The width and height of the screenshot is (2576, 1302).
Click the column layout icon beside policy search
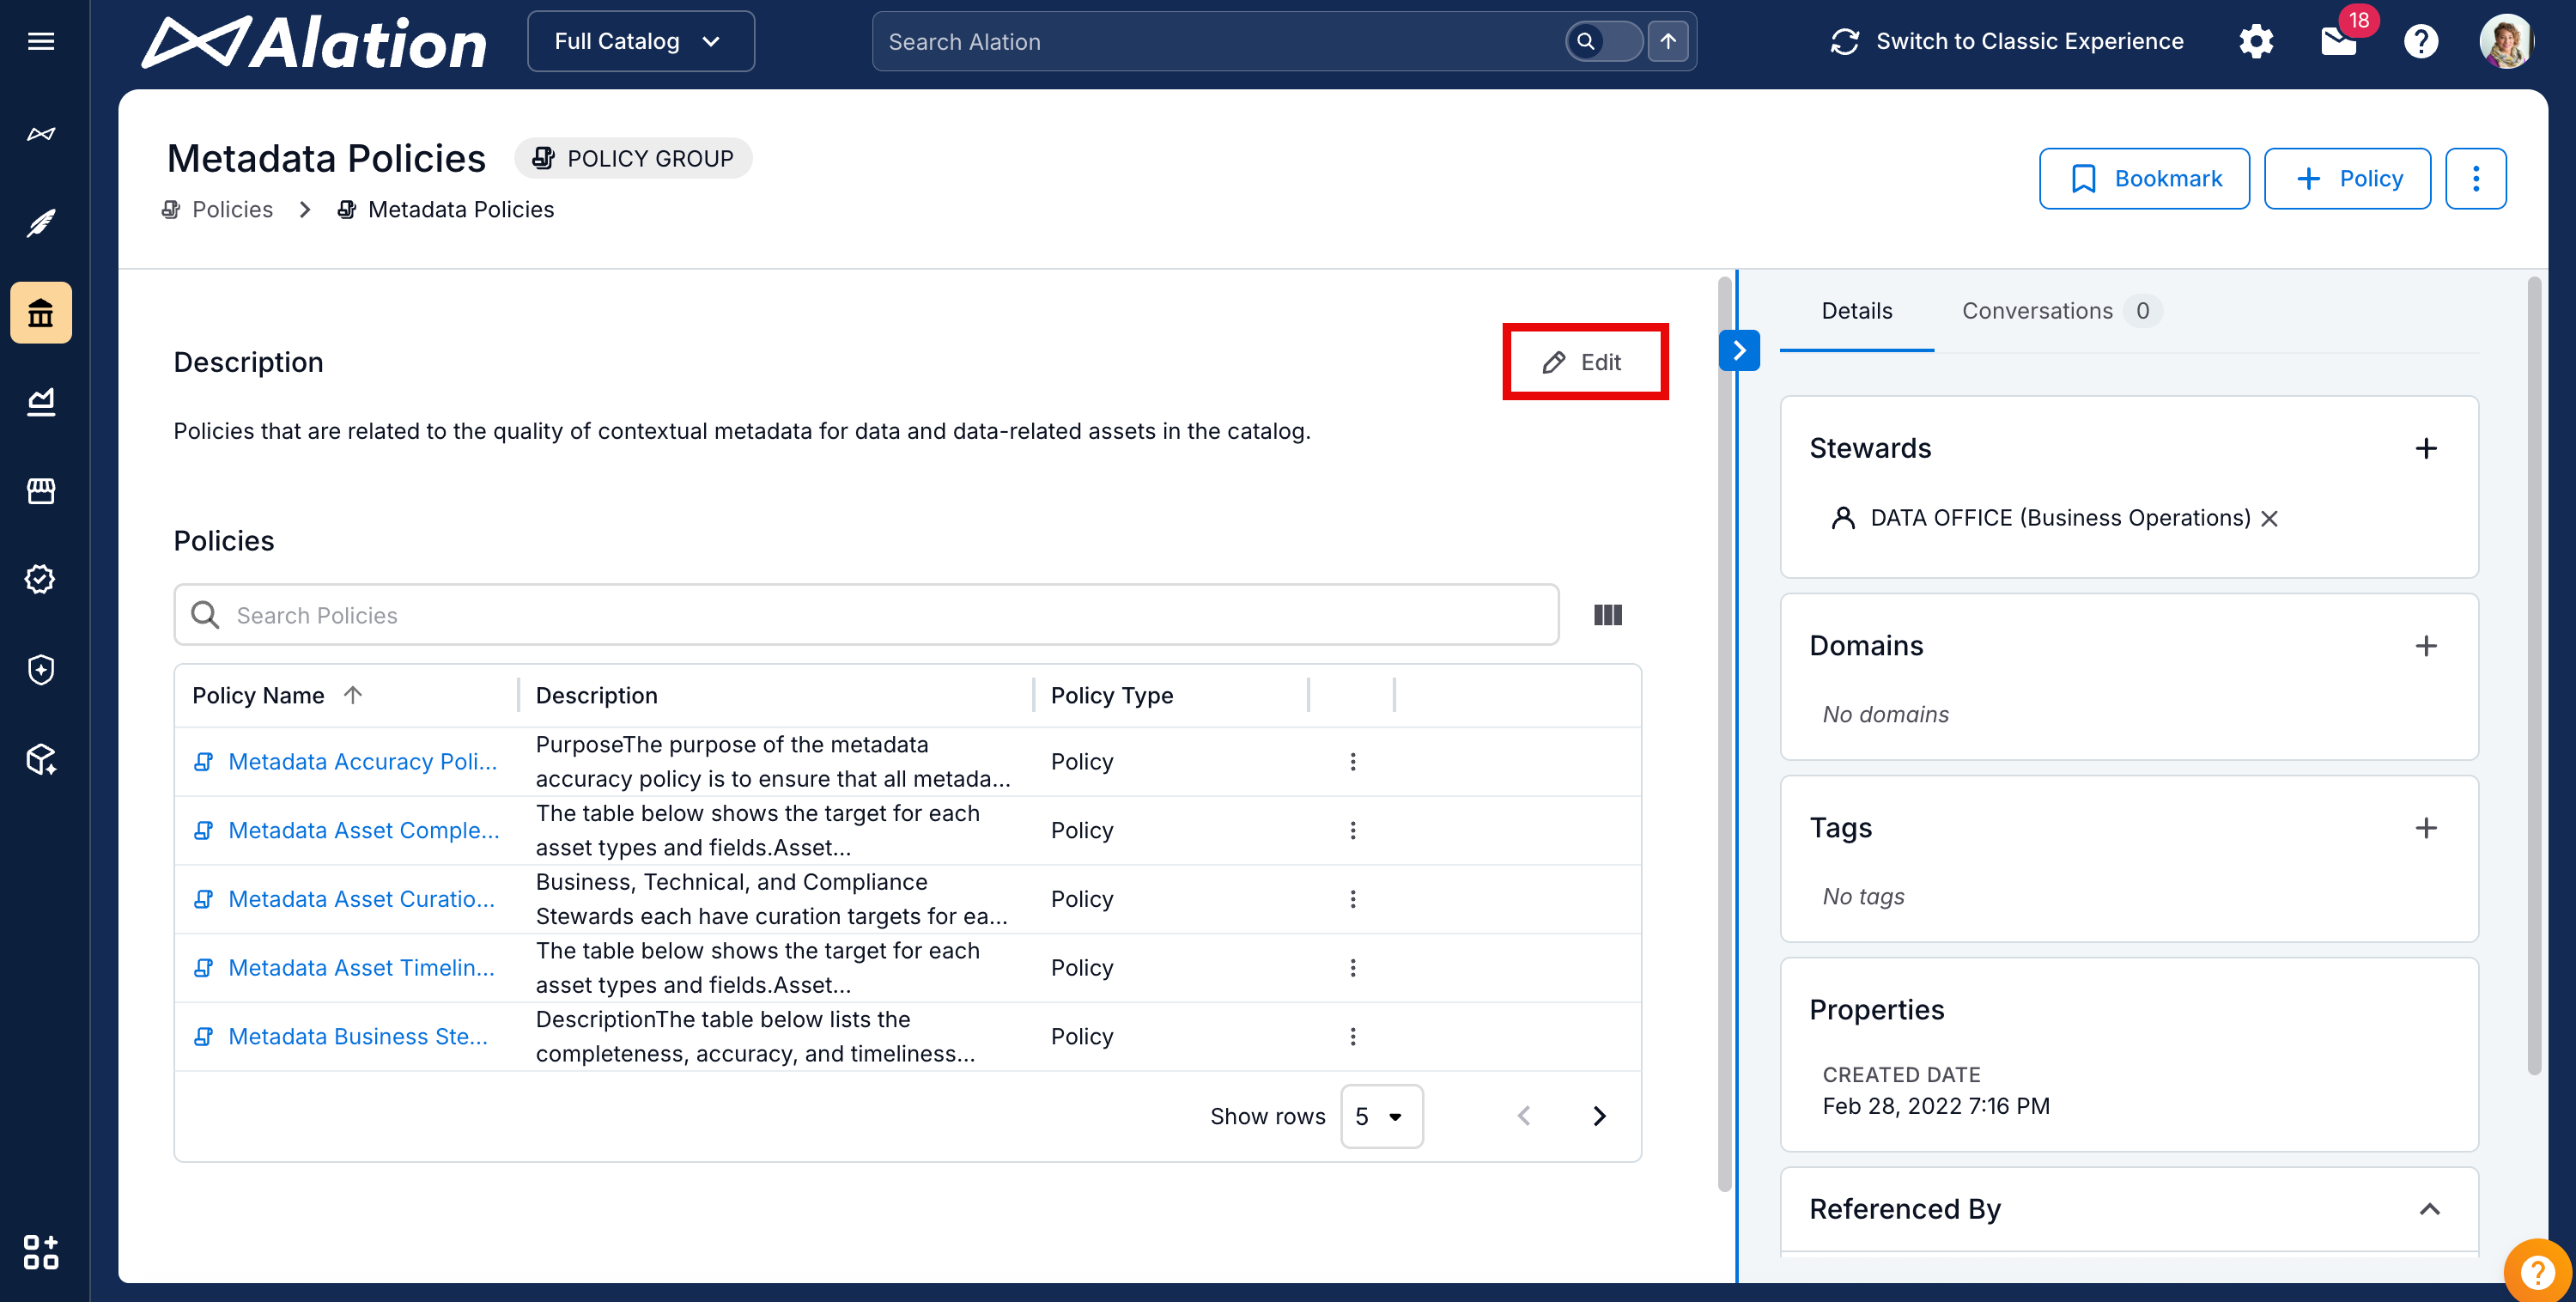point(1607,614)
